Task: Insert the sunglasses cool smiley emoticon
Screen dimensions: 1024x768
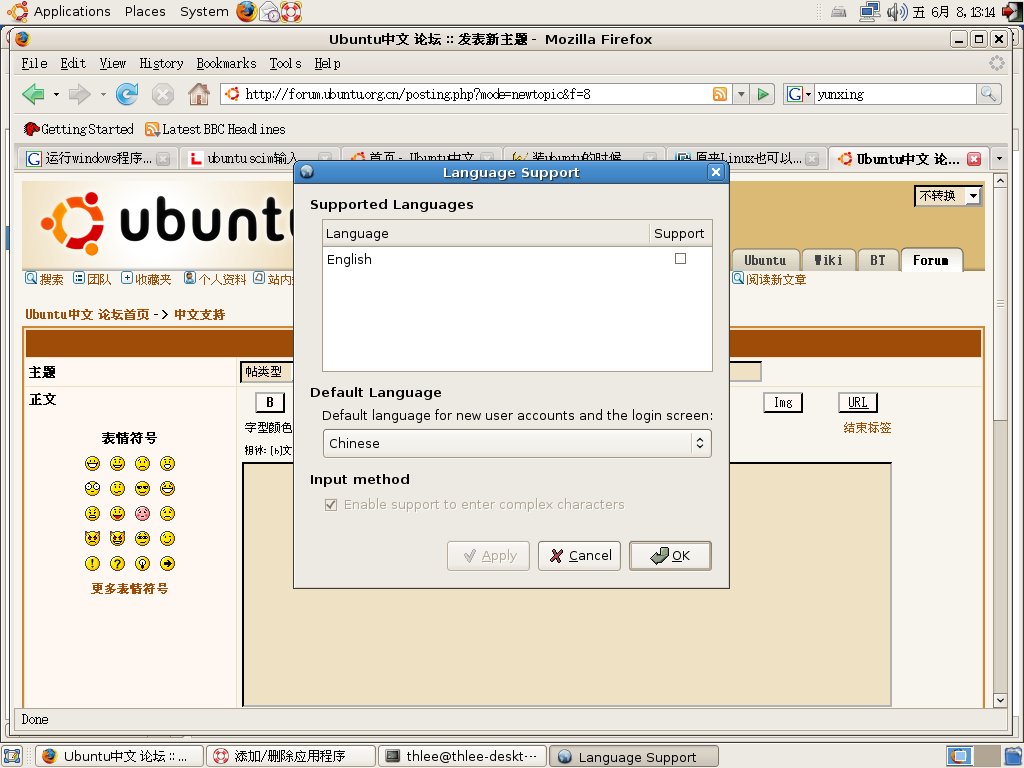Action: pyautogui.click(x=142, y=488)
